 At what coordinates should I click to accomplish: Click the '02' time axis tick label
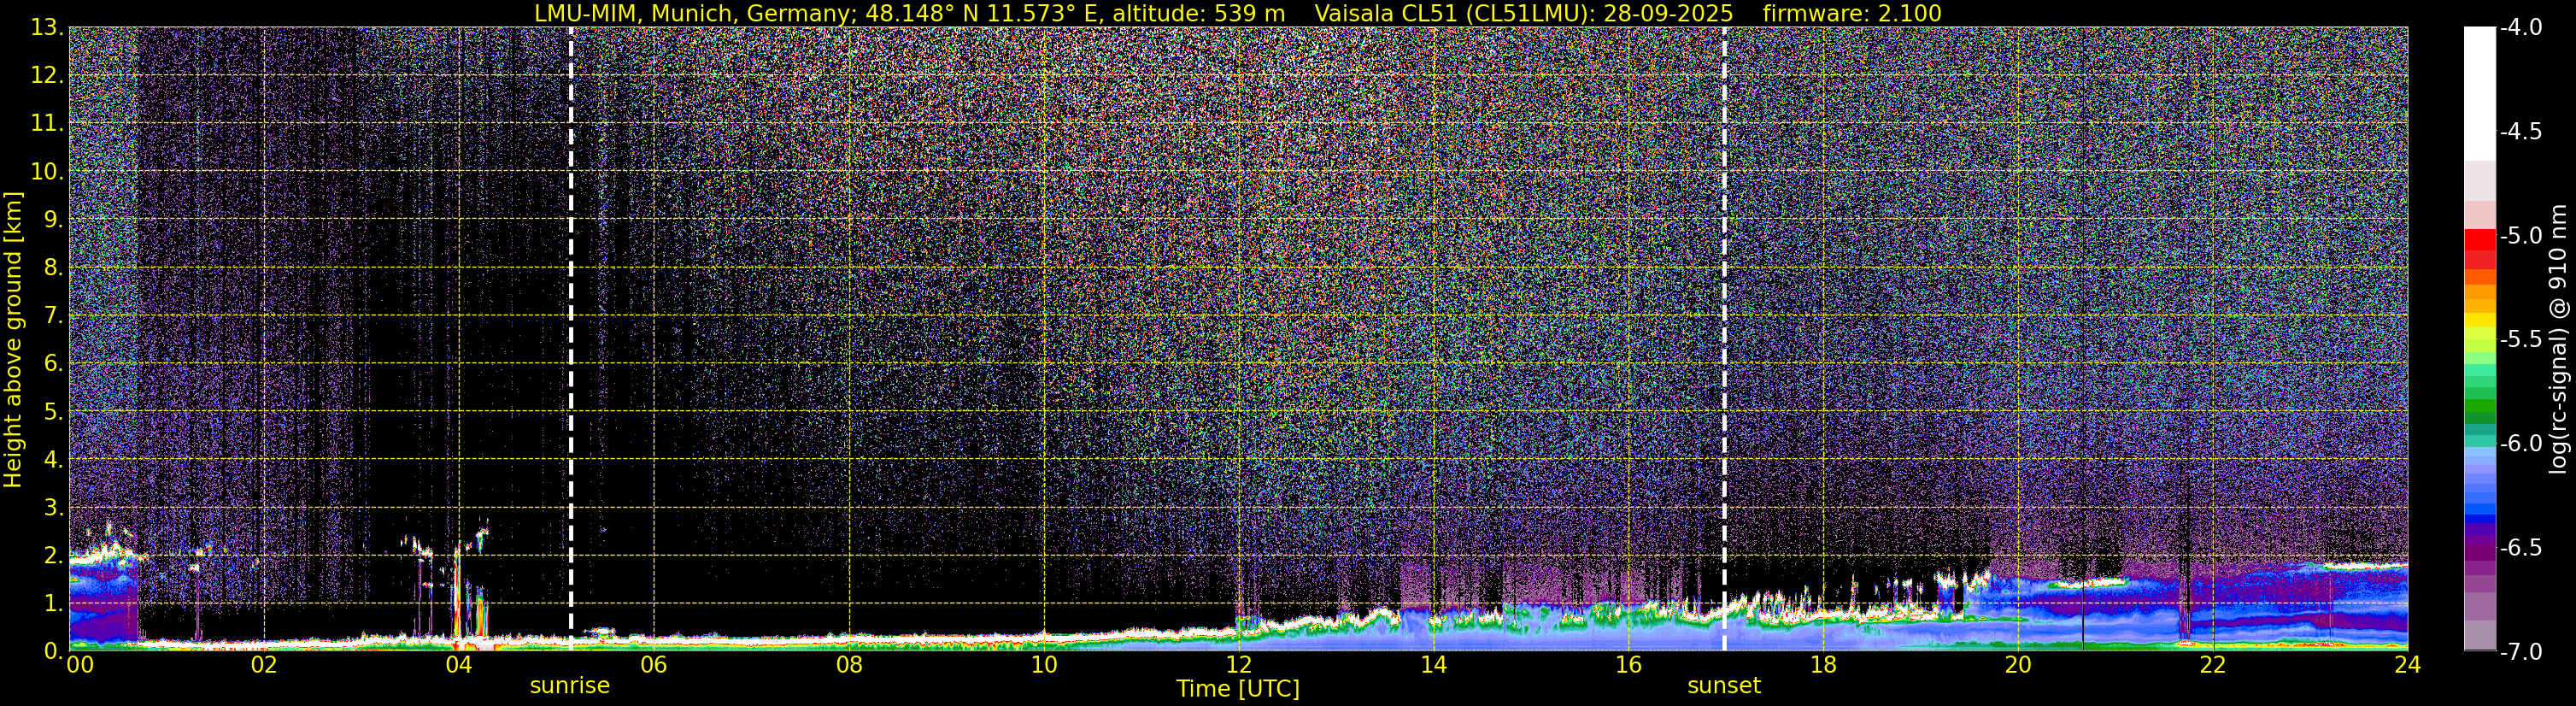pyautogui.click(x=263, y=665)
